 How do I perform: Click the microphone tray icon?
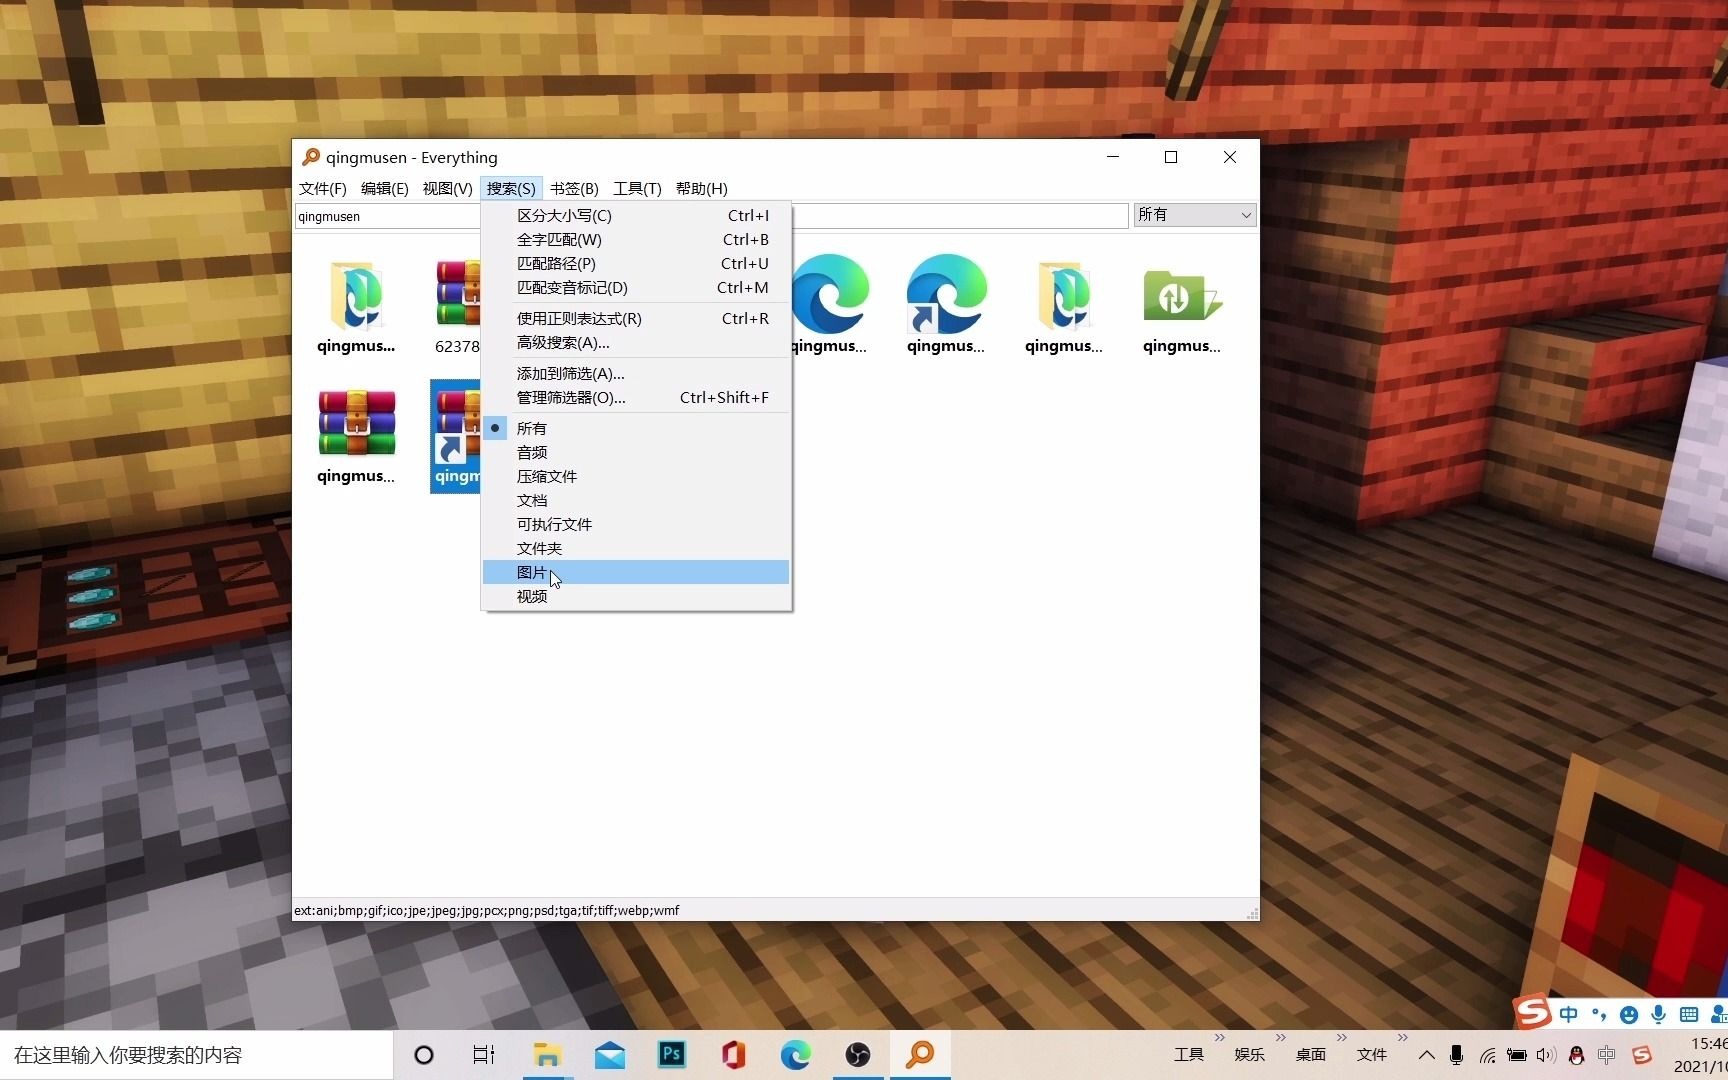[1456, 1055]
